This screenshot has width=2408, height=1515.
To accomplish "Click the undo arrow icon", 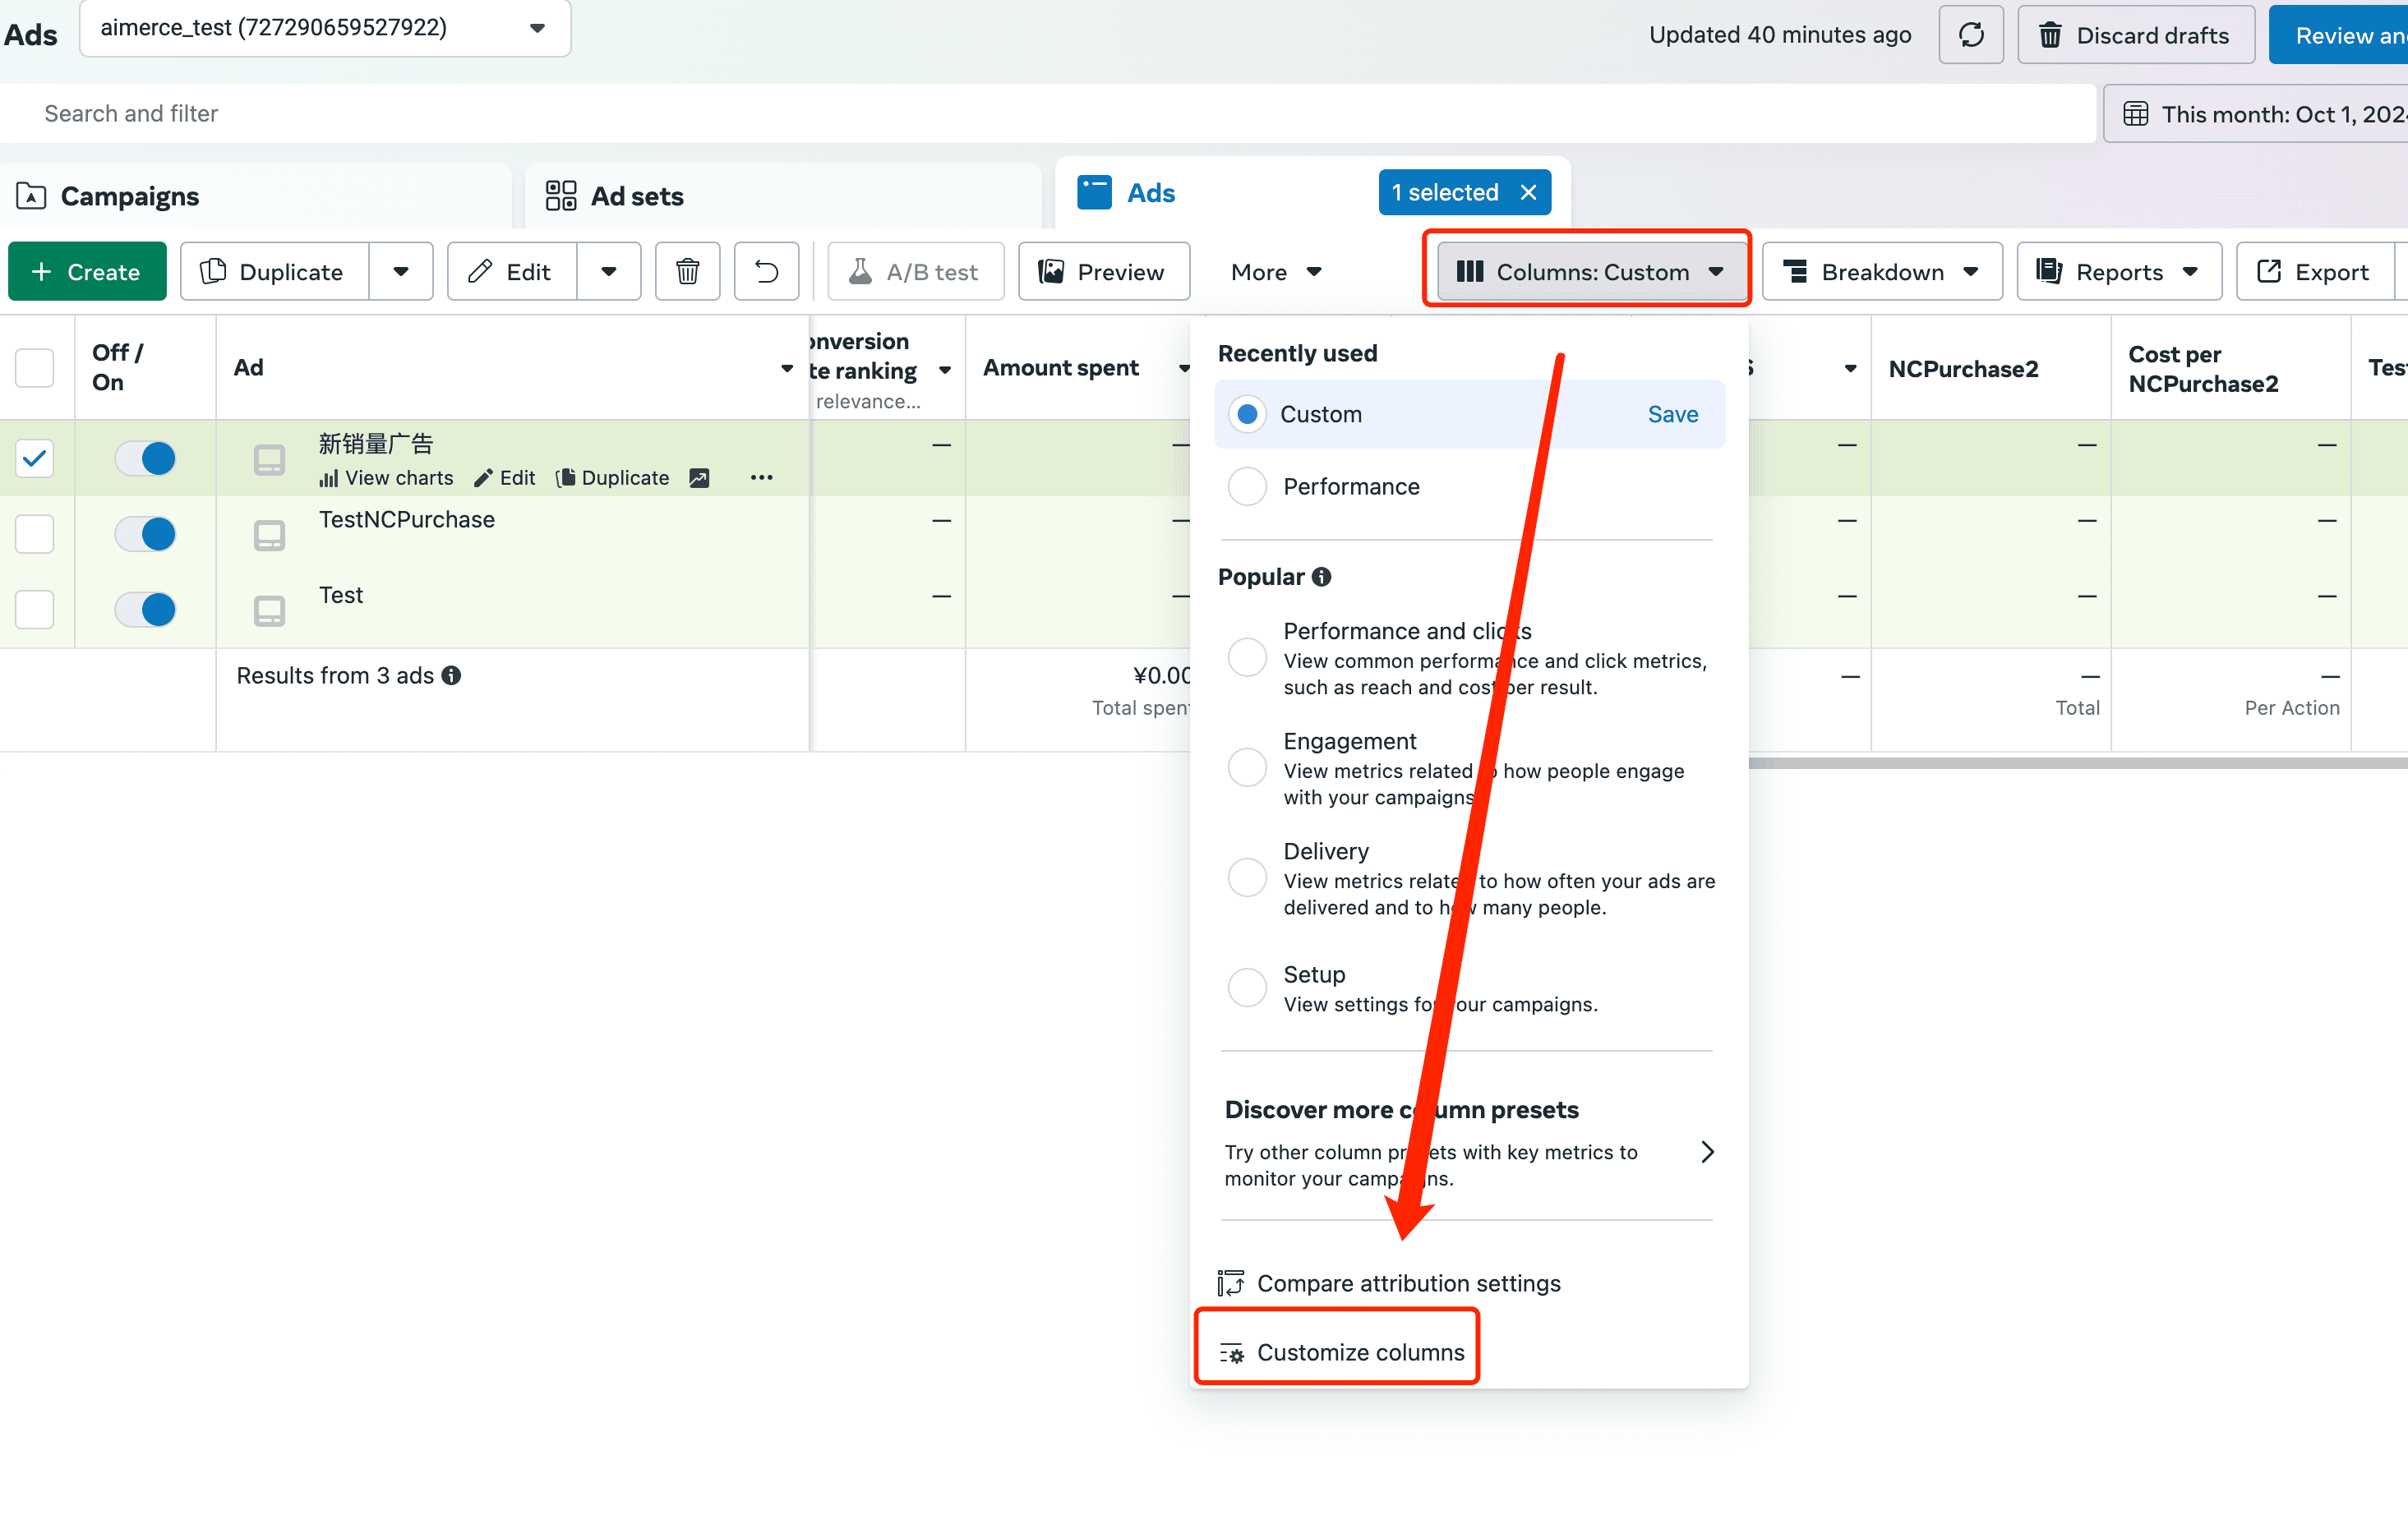I will pos(766,272).
